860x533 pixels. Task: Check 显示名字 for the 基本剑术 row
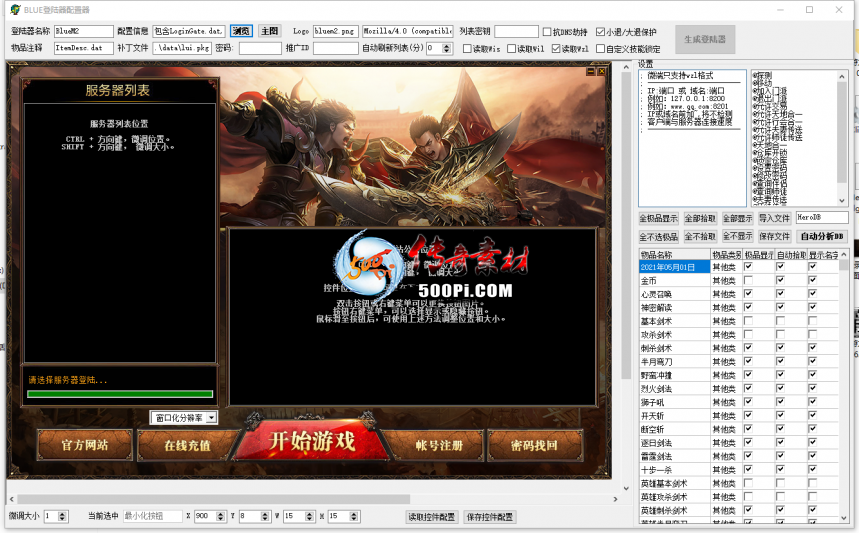coord(813,321)
